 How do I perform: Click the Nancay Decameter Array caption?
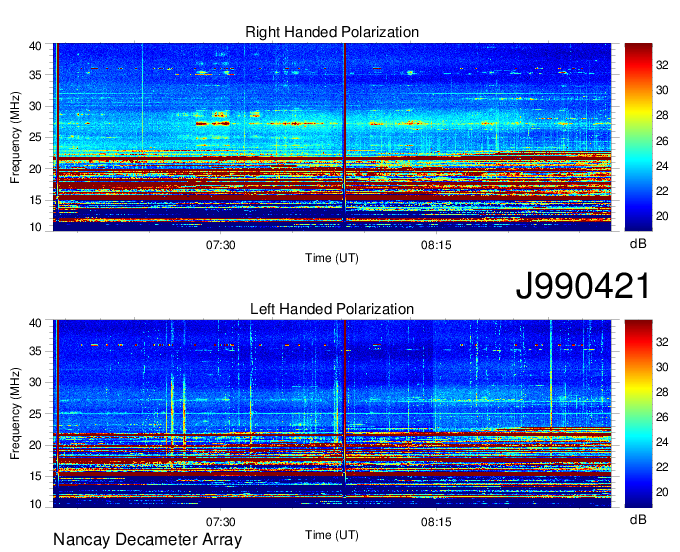click(147, 539)
